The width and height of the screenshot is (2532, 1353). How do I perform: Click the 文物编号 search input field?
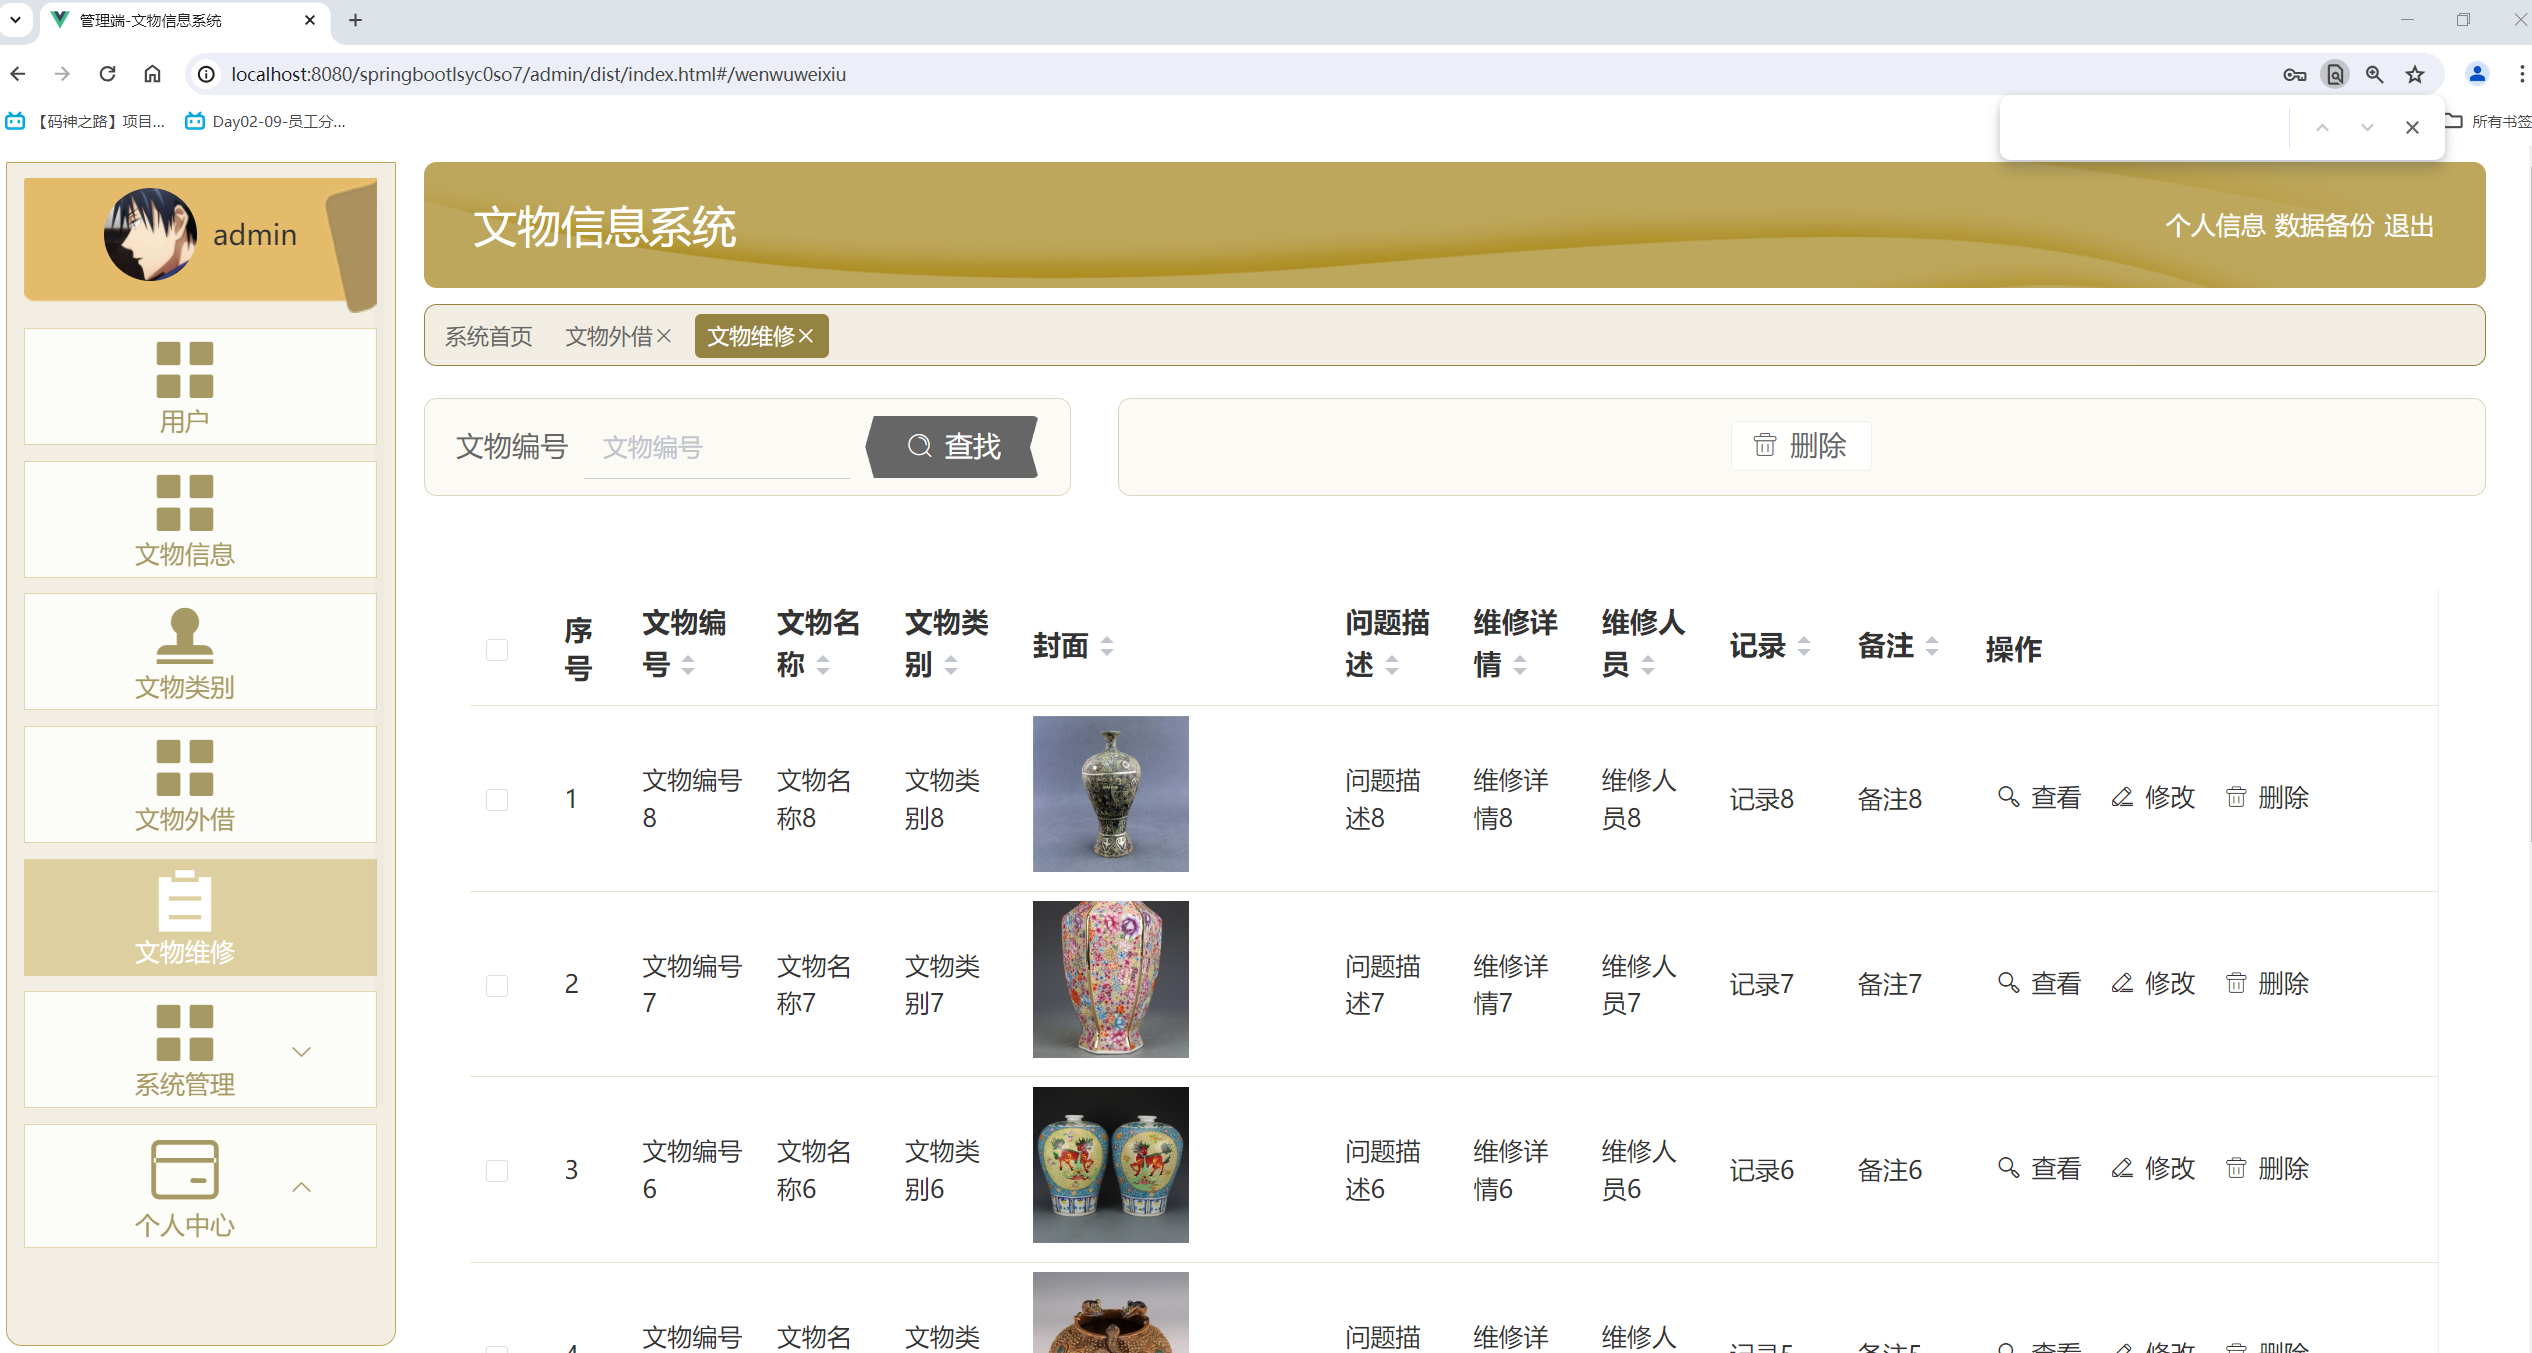coord(716,447)
